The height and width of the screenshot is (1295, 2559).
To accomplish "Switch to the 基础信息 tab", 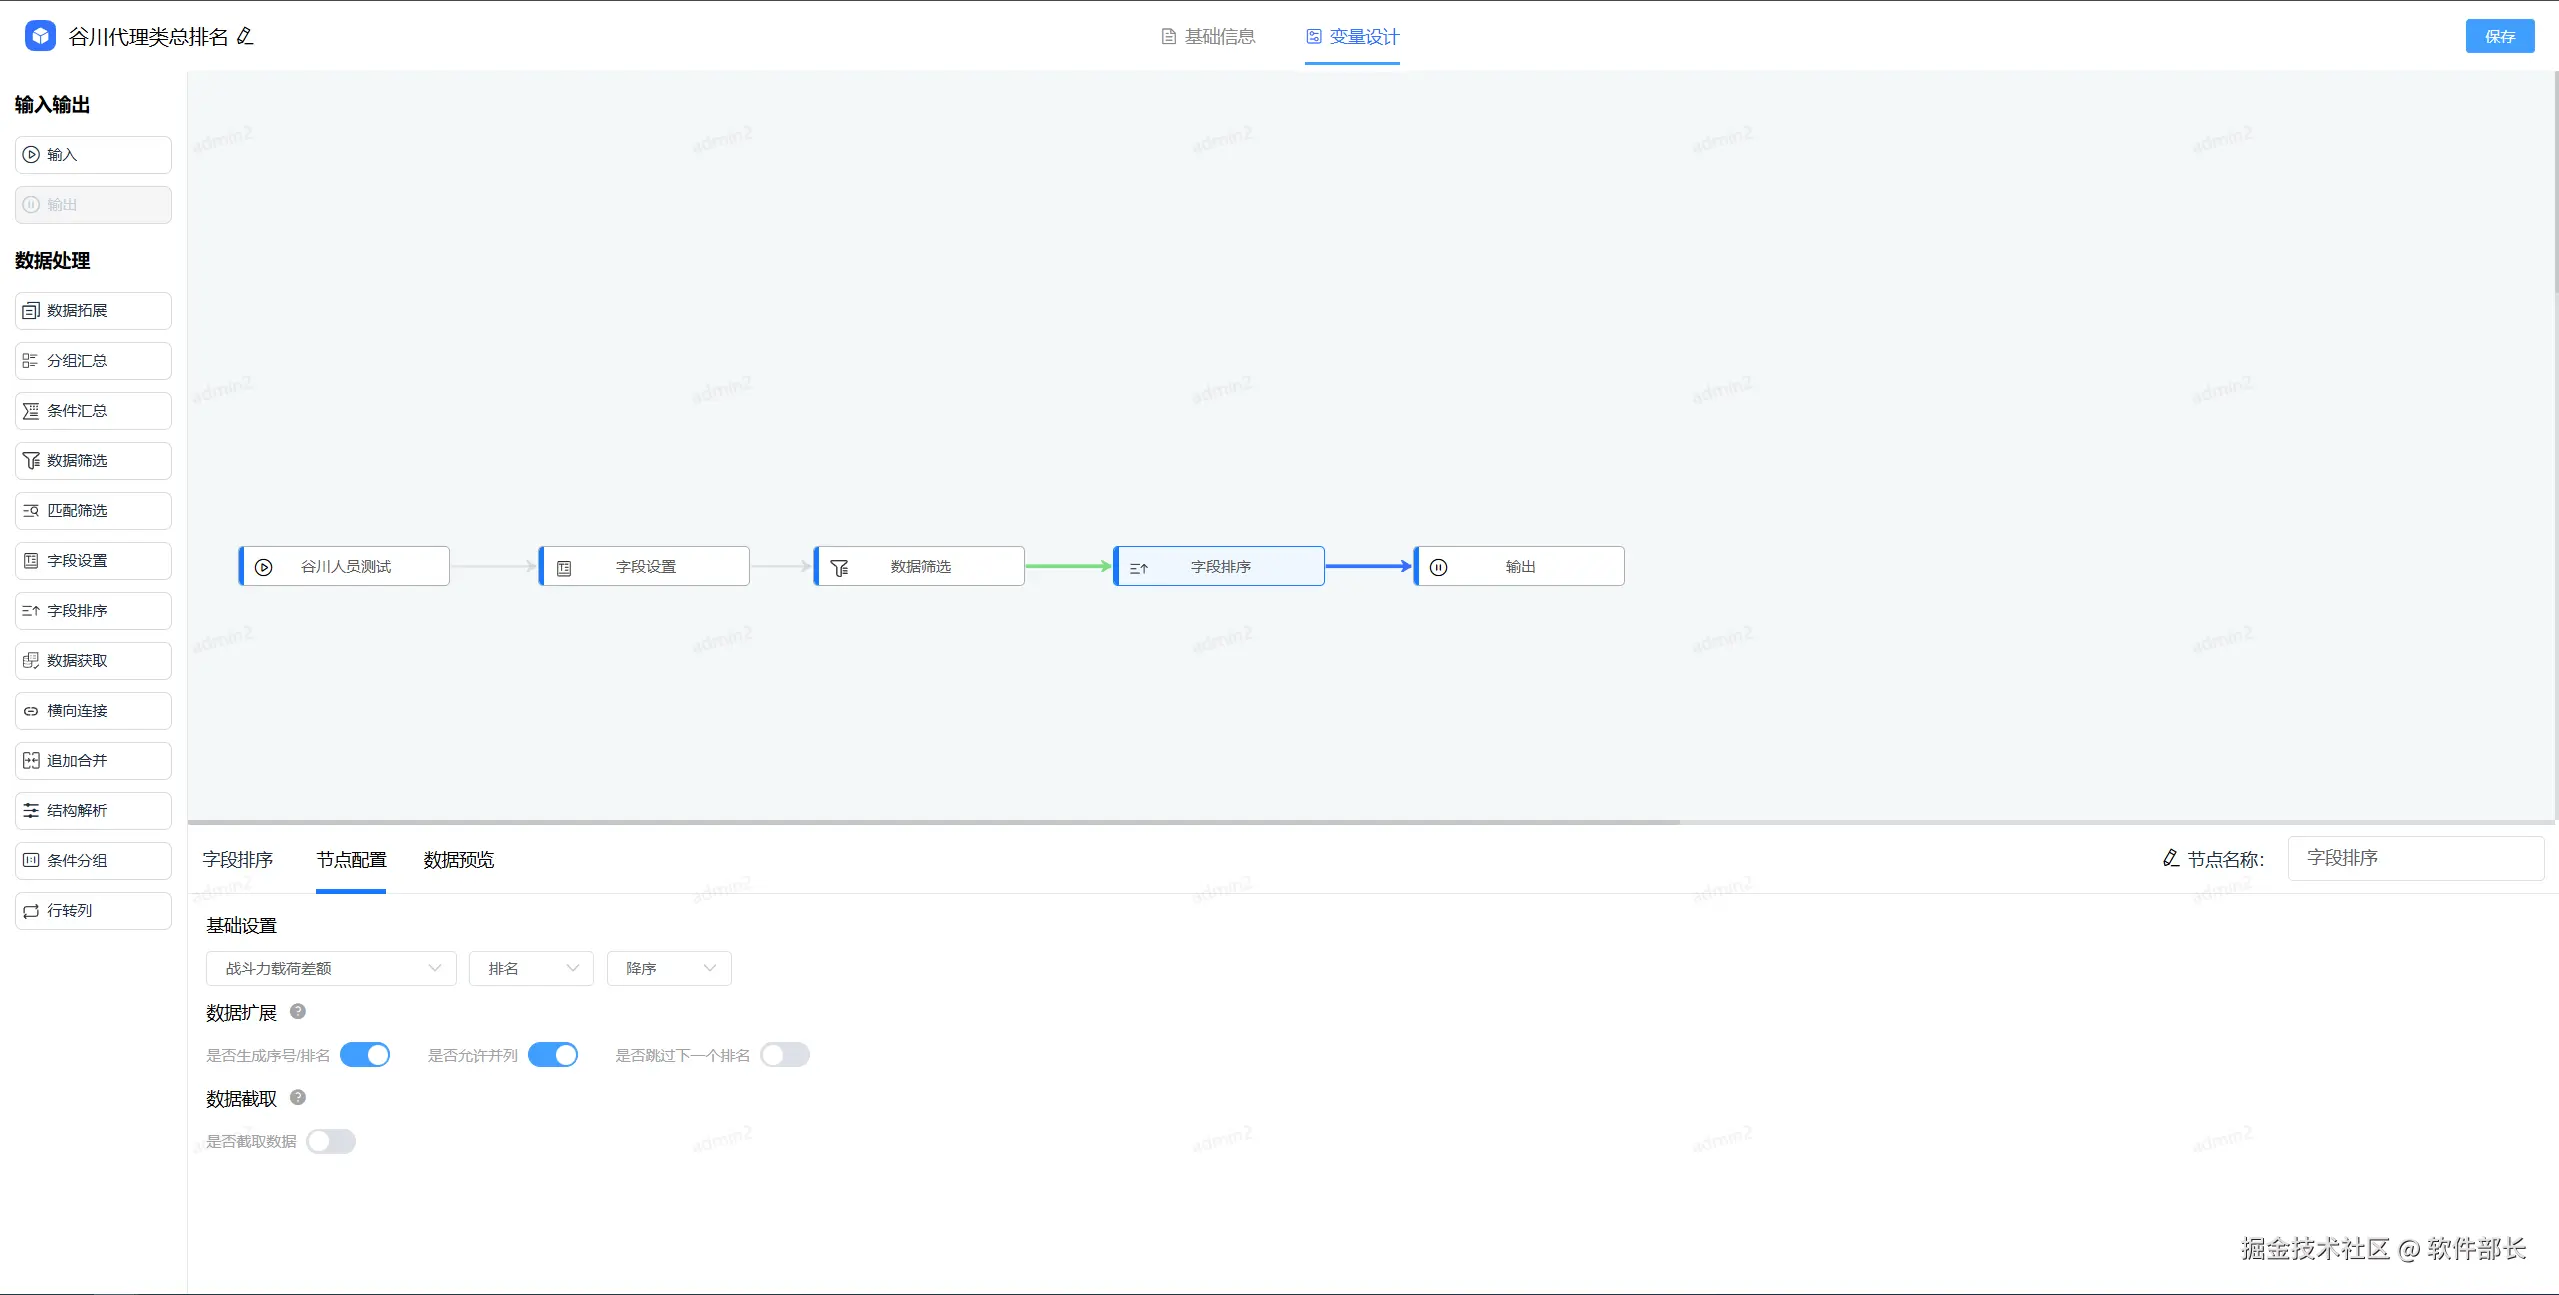I will coord(1208,37).
